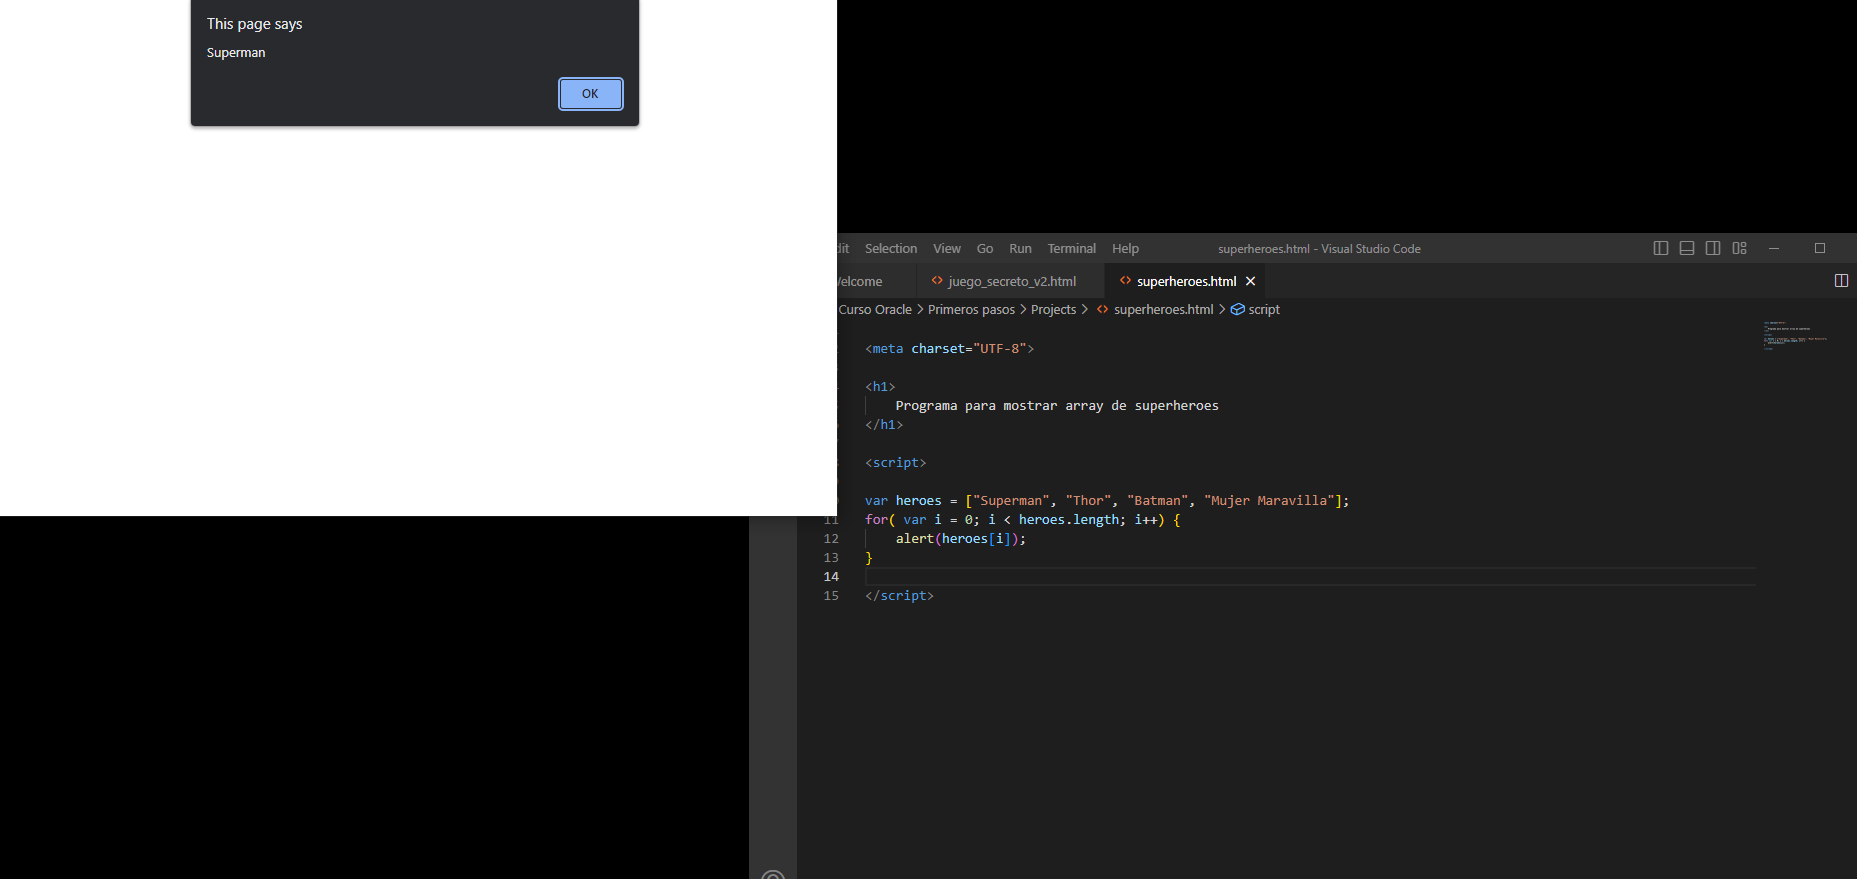Open the Terminal menu in VS Code
The width and height of the screenshot is (1857, 879).
point(1071,249)
